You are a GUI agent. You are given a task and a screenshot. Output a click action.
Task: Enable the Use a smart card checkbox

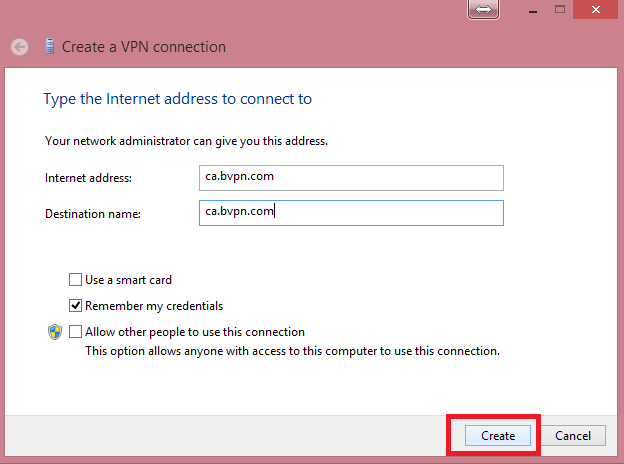click(x=75, y=280)
